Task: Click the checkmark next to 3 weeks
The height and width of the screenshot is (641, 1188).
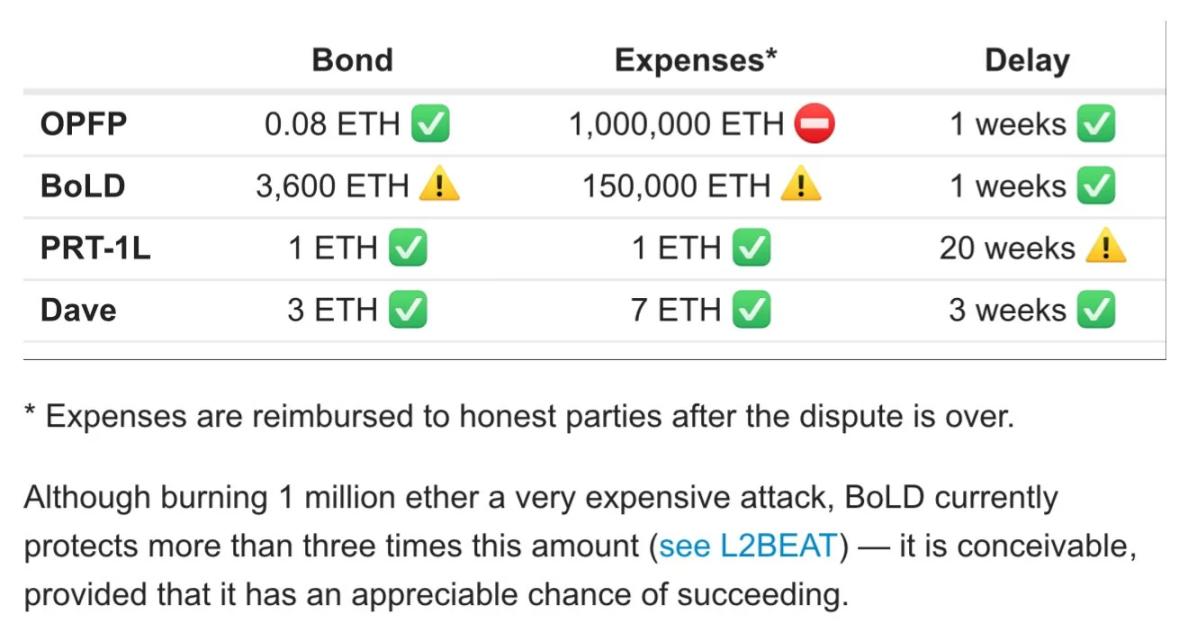Action: click(x=1096, y=310)
